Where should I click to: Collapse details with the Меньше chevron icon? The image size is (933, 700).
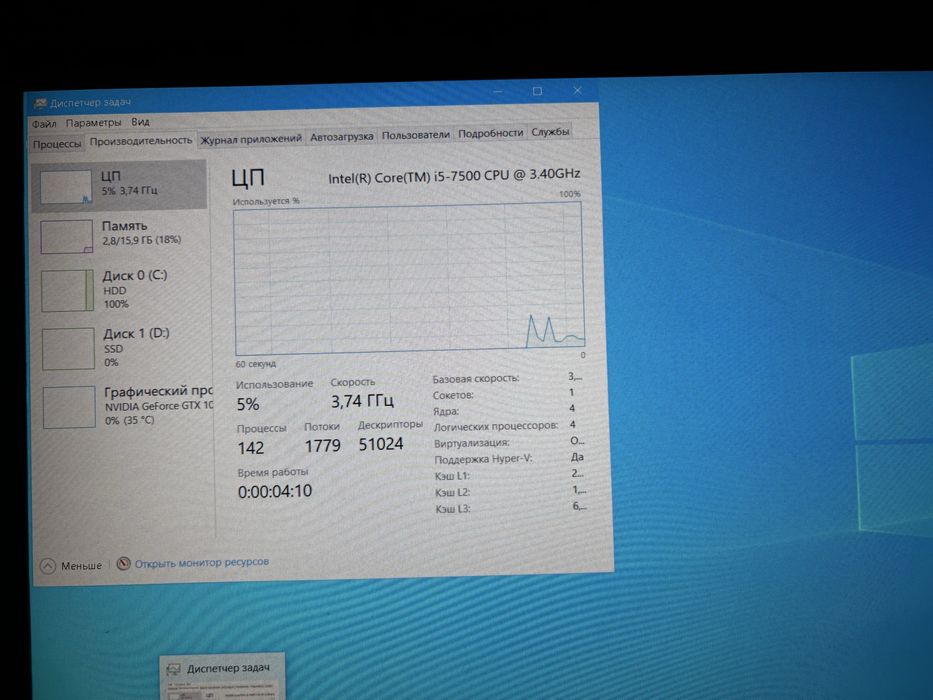48,566
